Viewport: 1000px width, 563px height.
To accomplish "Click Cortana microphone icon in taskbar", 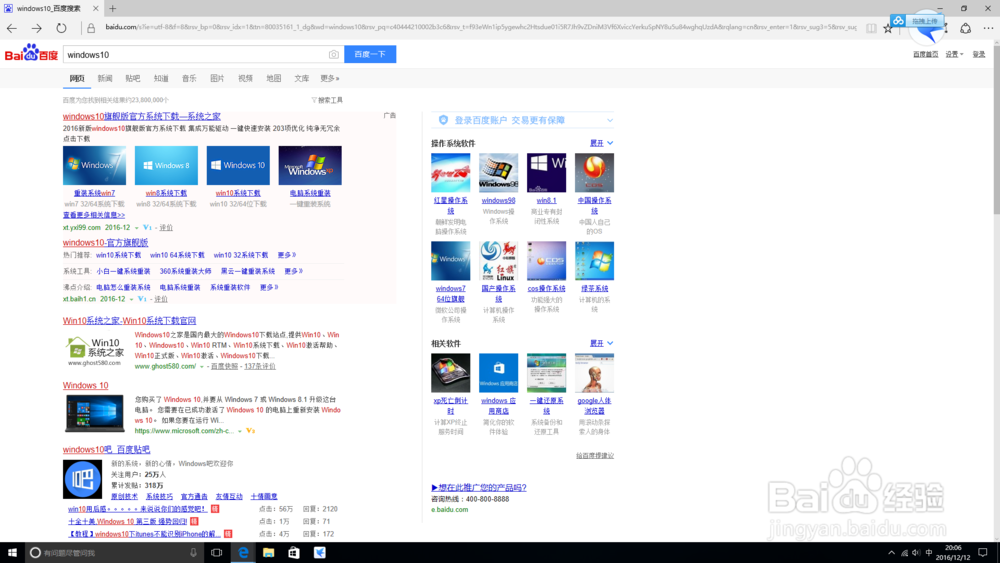I will pos(193,553).
